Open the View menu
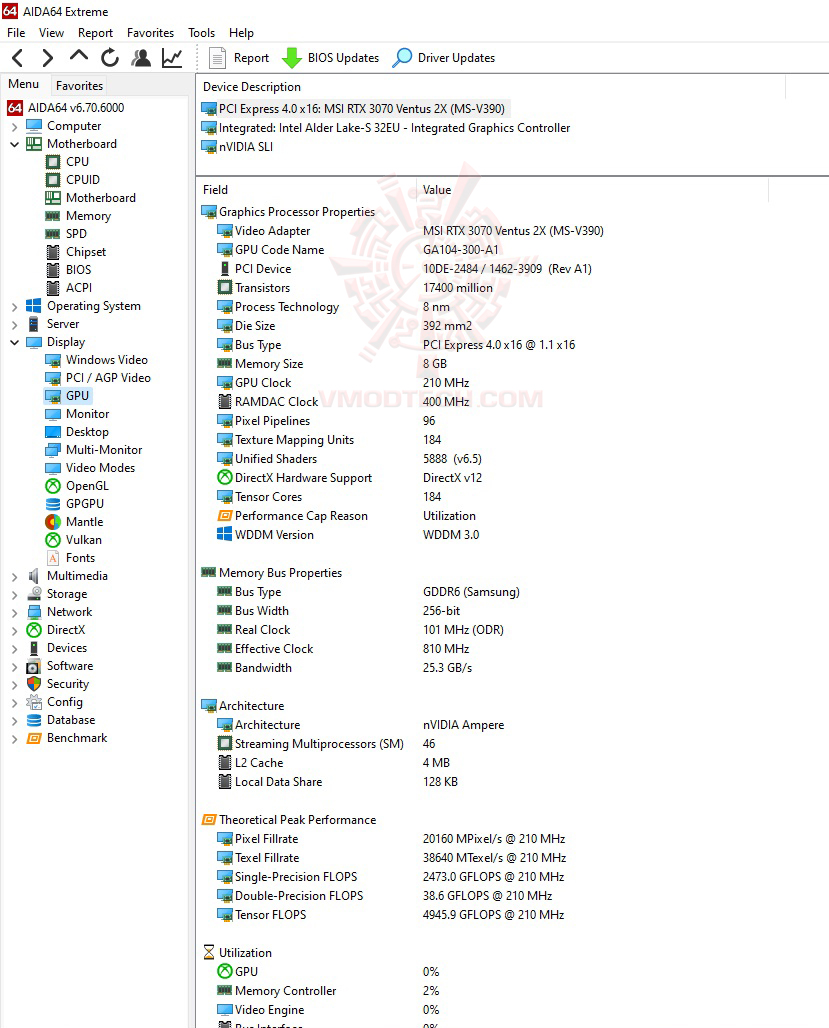The image size is (829, 1028). (x=51, y=33)
